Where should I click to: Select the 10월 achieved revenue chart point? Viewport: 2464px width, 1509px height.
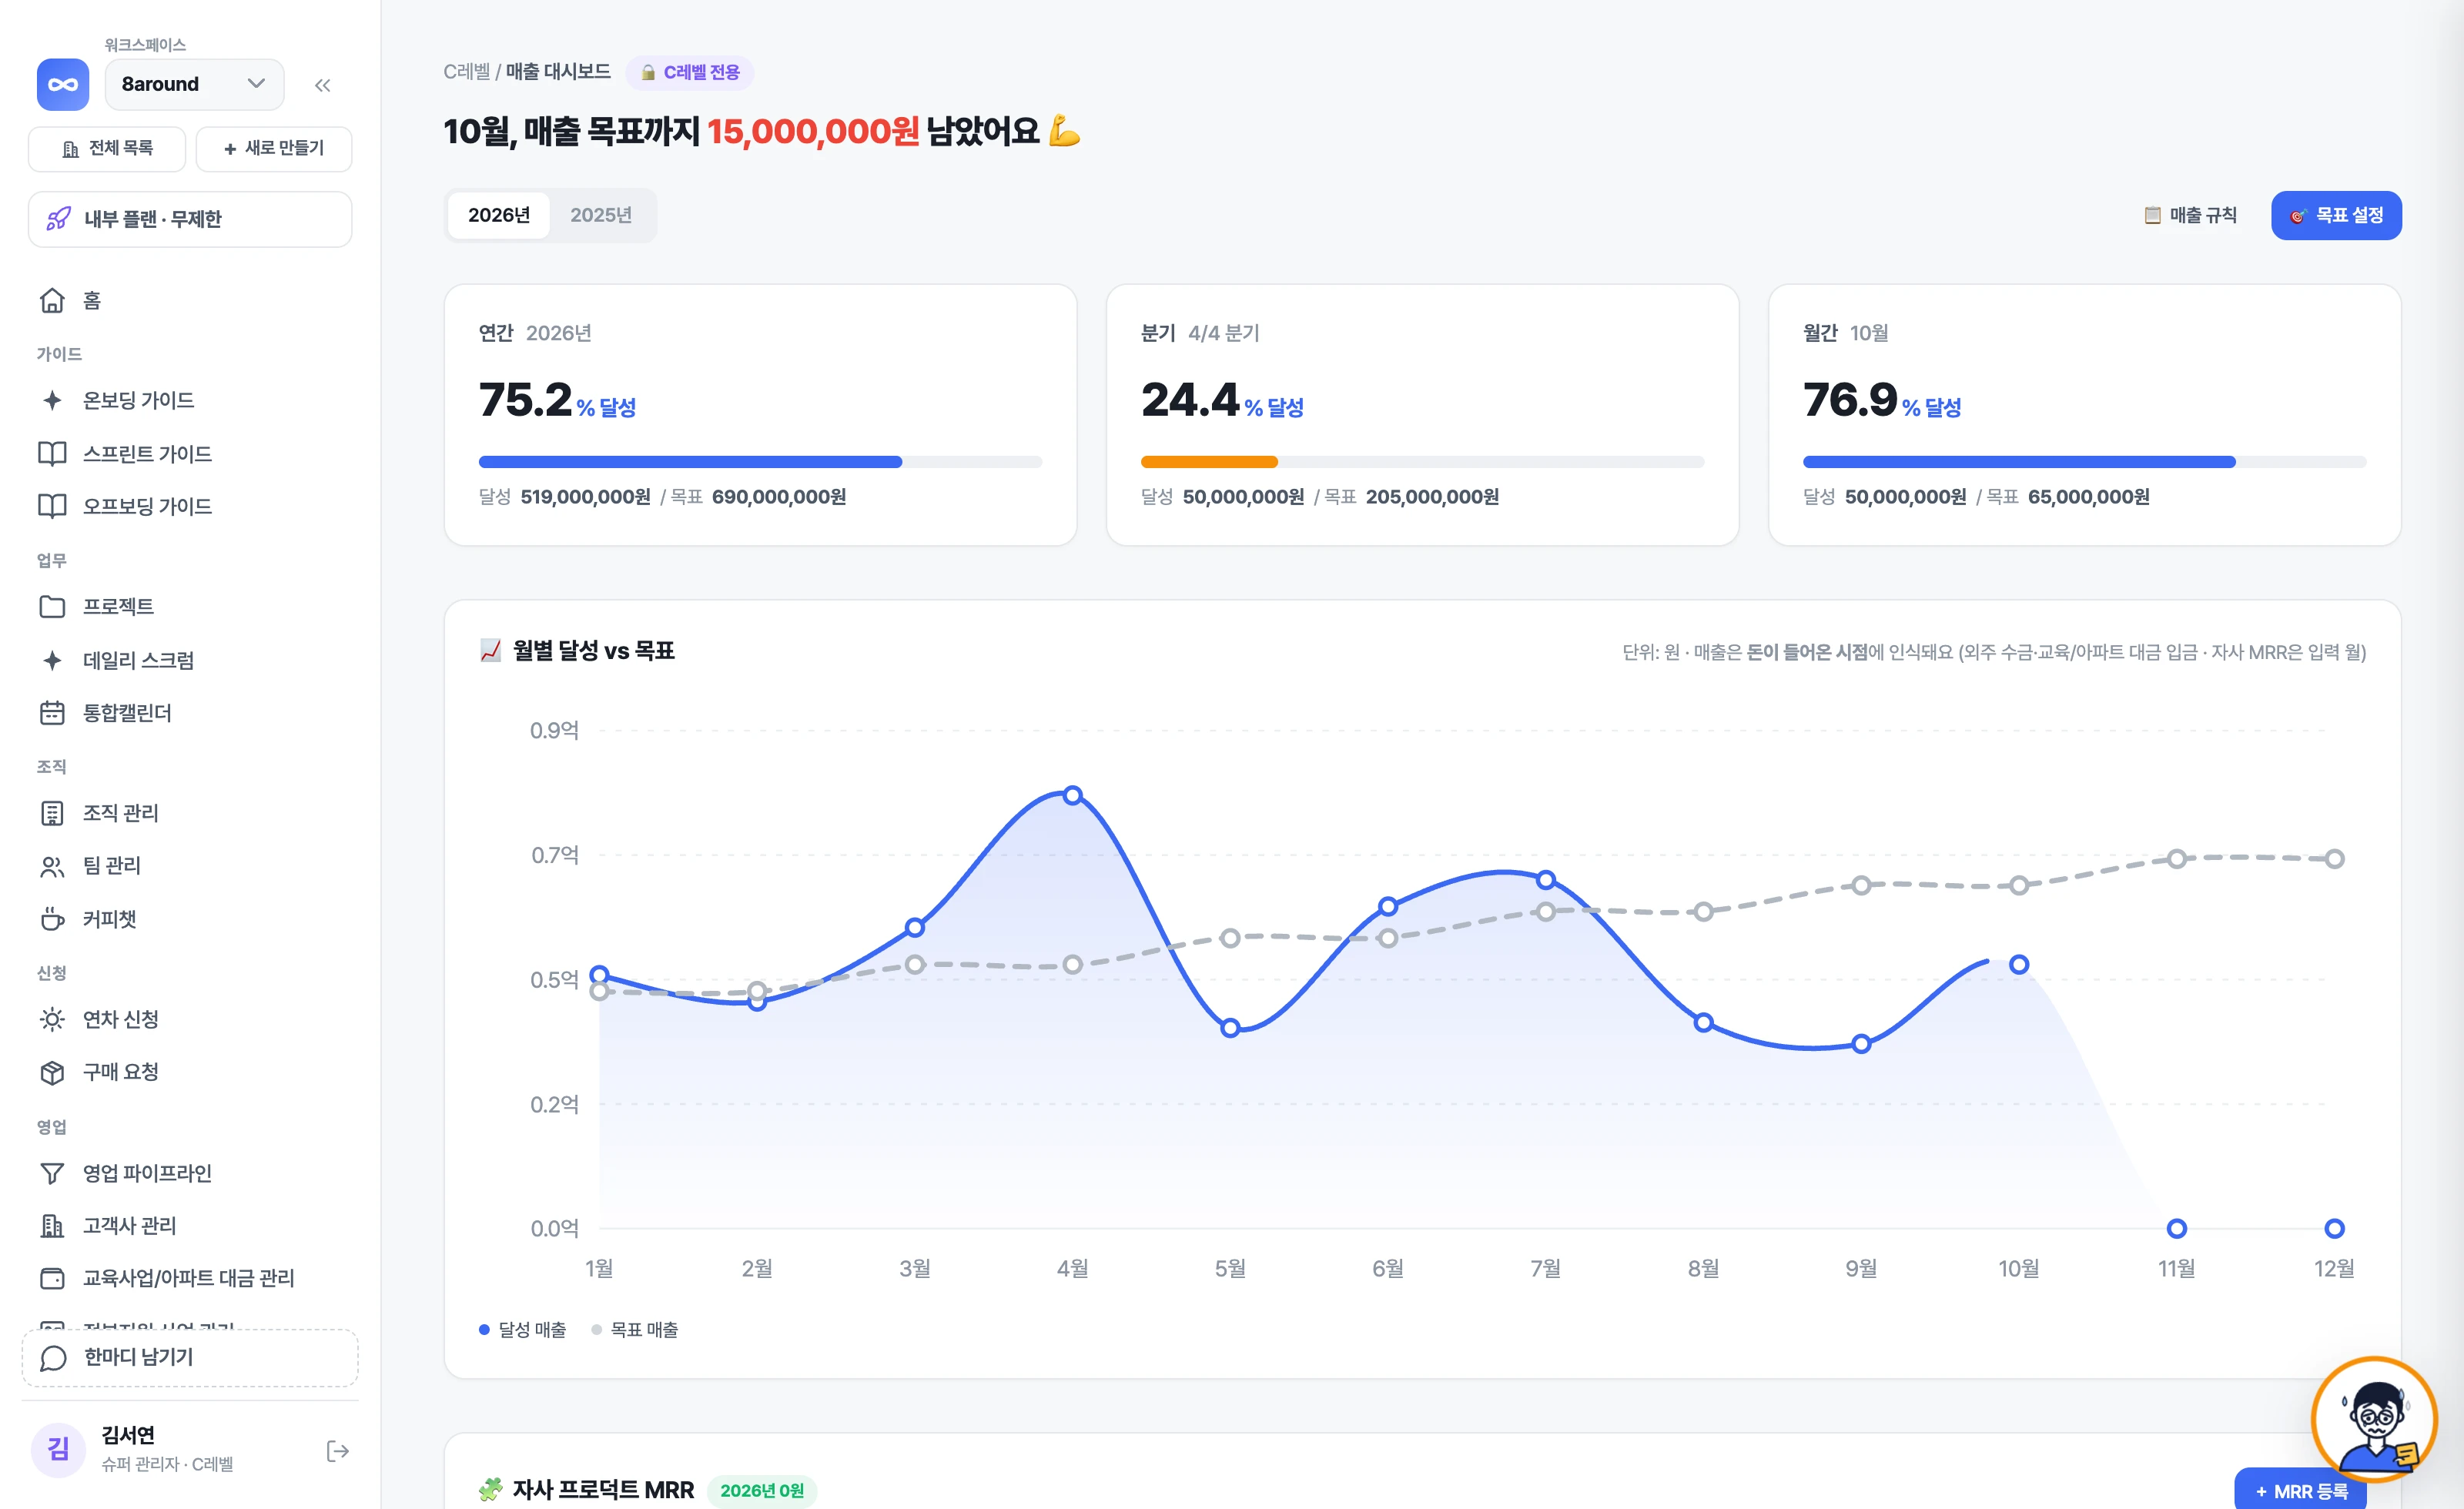(x=2019, y=964)
